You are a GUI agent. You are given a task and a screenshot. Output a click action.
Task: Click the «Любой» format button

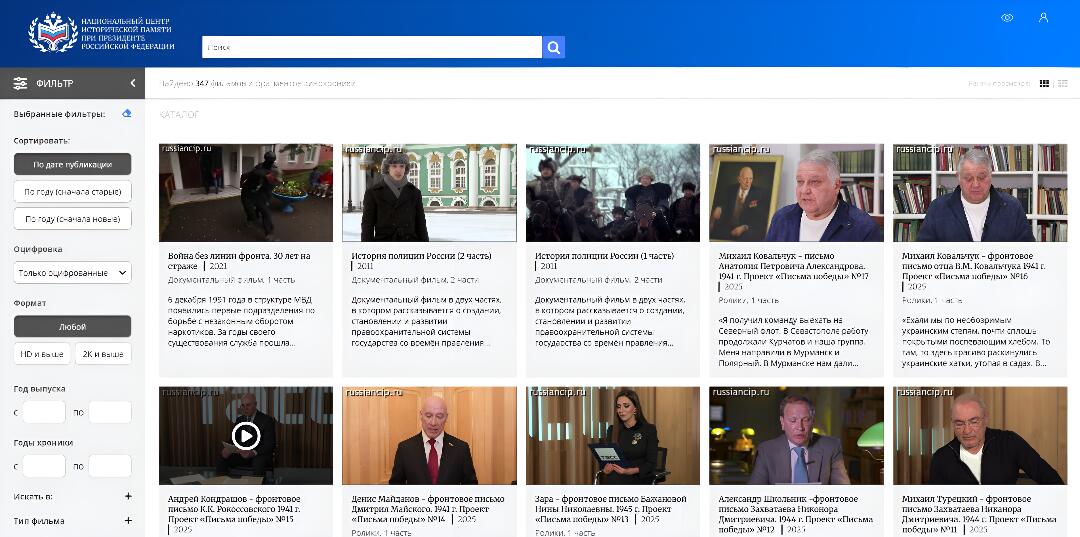(x=72, y=327)
